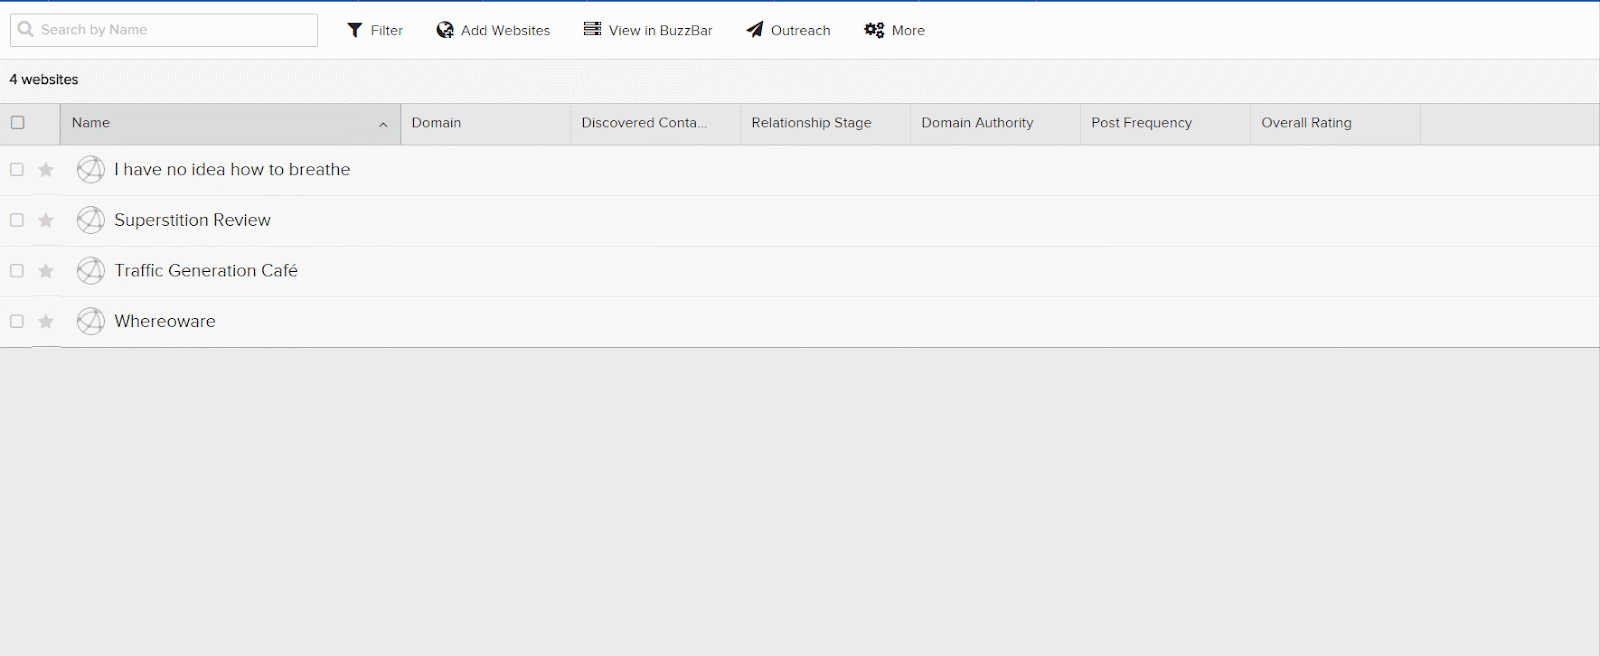Toggle Name column sort arrow

click(x=383, y=125)
